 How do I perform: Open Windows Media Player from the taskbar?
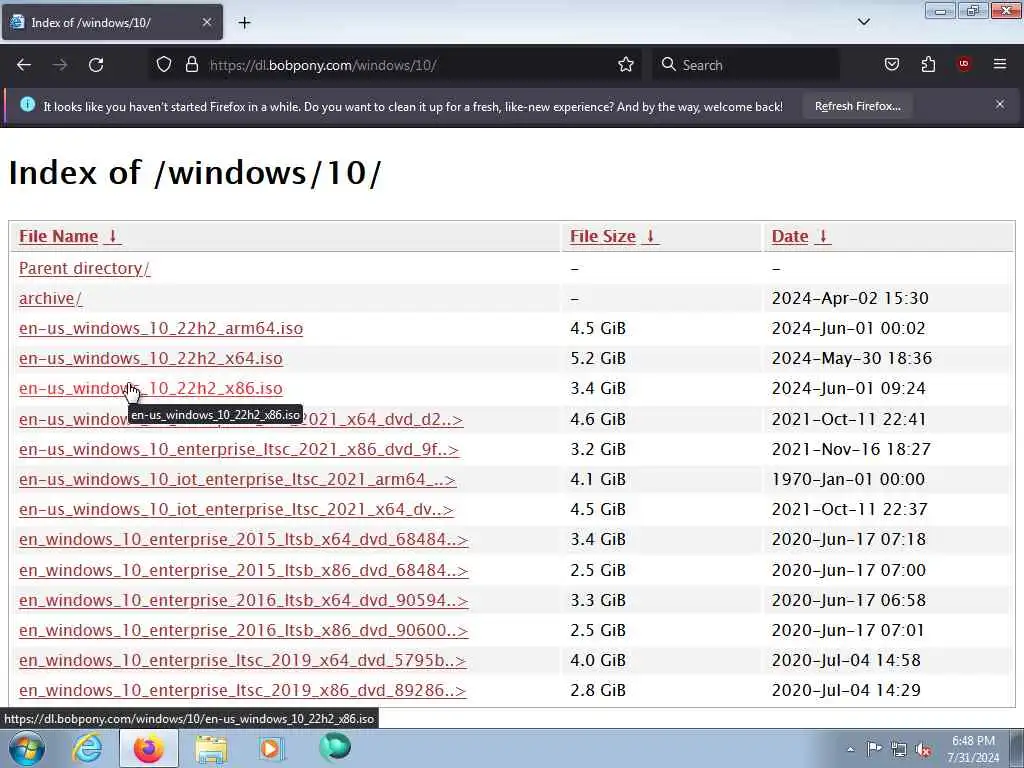[x=271, y=748]
